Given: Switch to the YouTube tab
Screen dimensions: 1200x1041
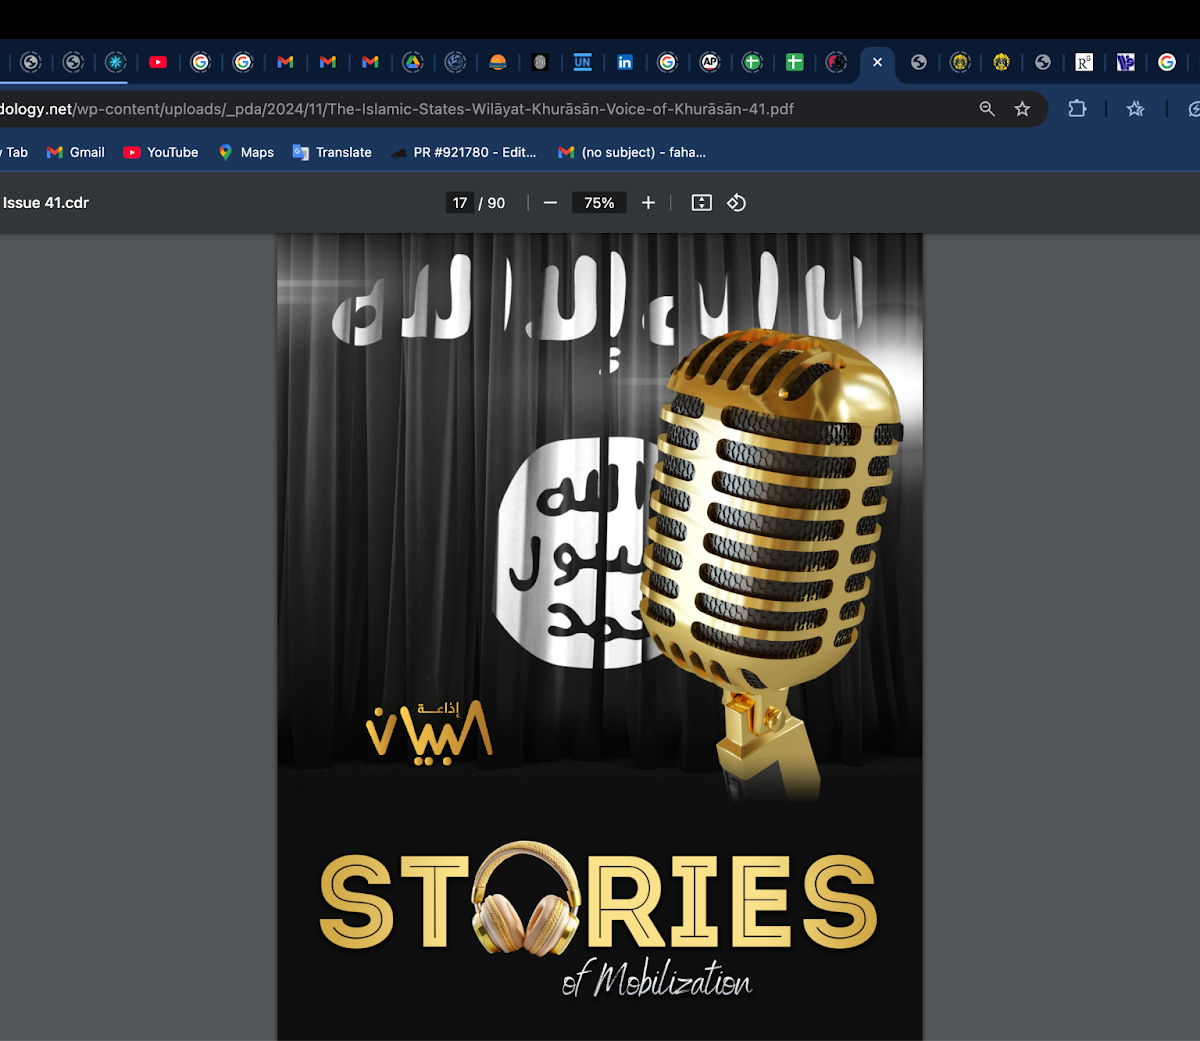Looking at the screenshot, I should [x=158, y=62].
